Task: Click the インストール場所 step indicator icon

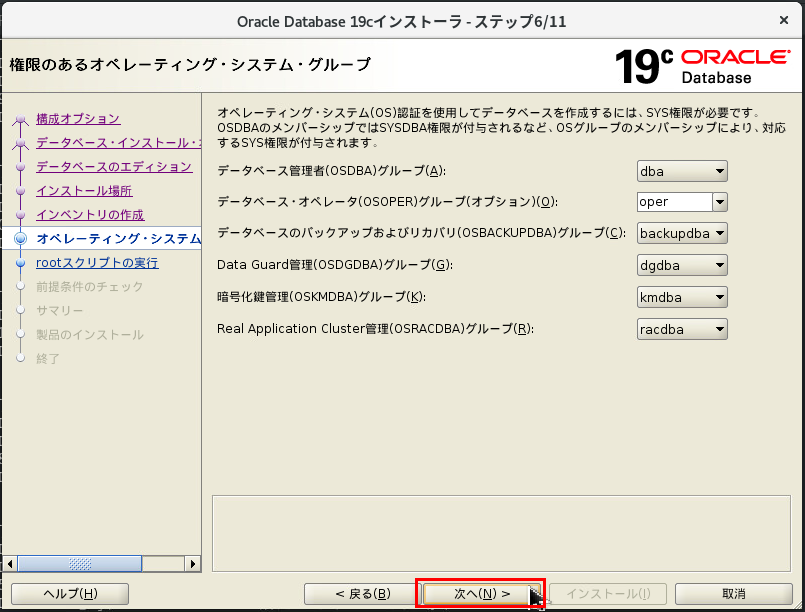Action: click(x=20, y=191)
